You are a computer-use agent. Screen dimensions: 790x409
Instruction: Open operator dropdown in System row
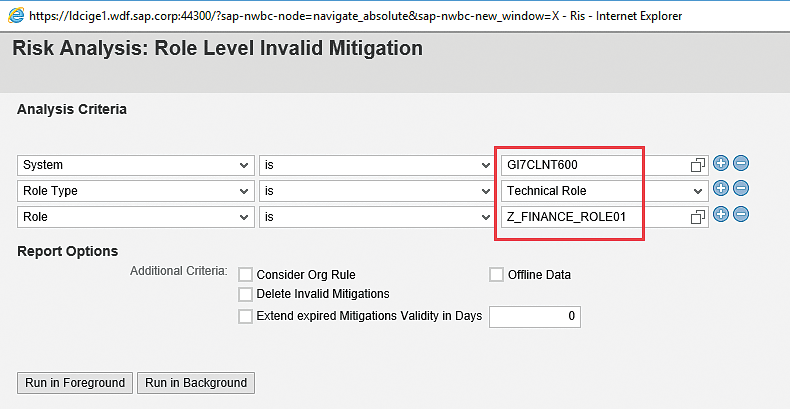click(x=376, y=165)
